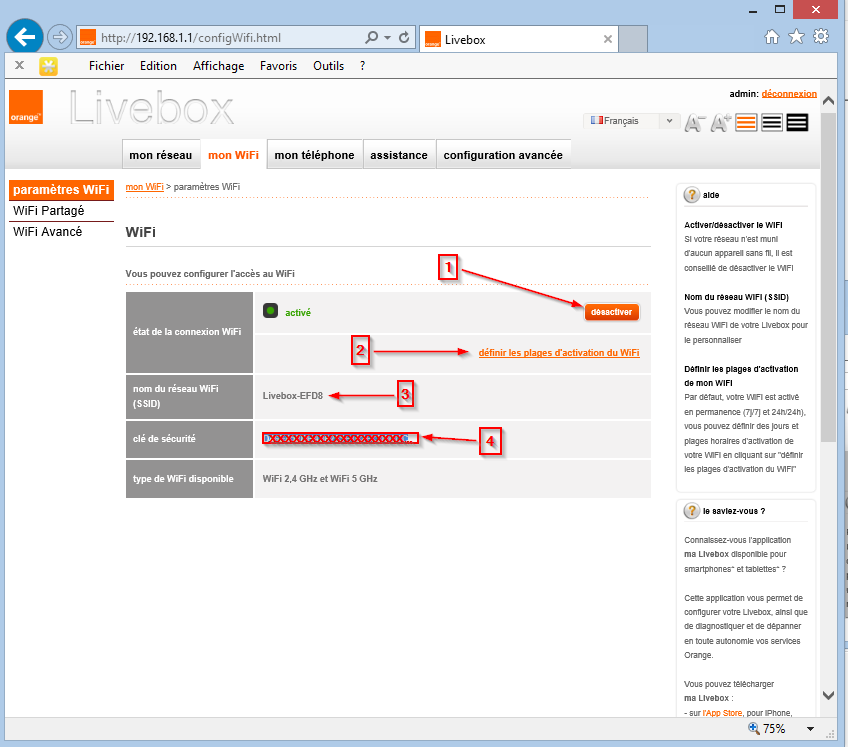Open favorites star icon

pyautogui.click(x=796, y=37)
